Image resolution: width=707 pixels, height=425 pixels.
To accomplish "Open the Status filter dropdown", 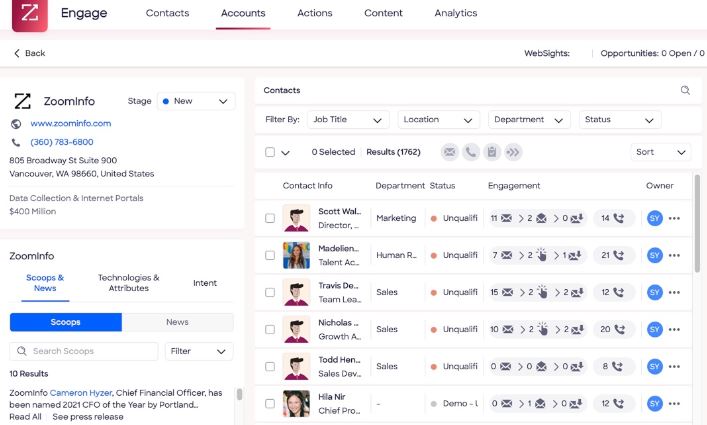I will [620, 120].
